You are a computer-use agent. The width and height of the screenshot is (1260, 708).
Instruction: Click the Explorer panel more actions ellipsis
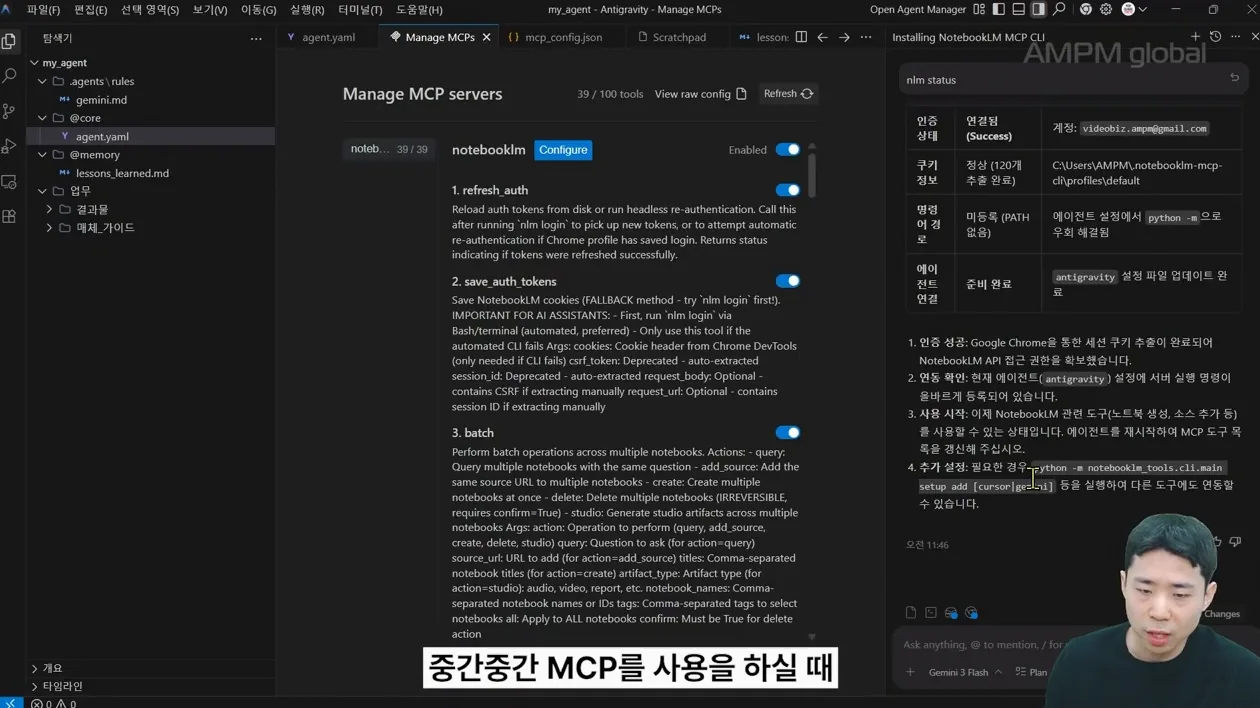point(256,38)
